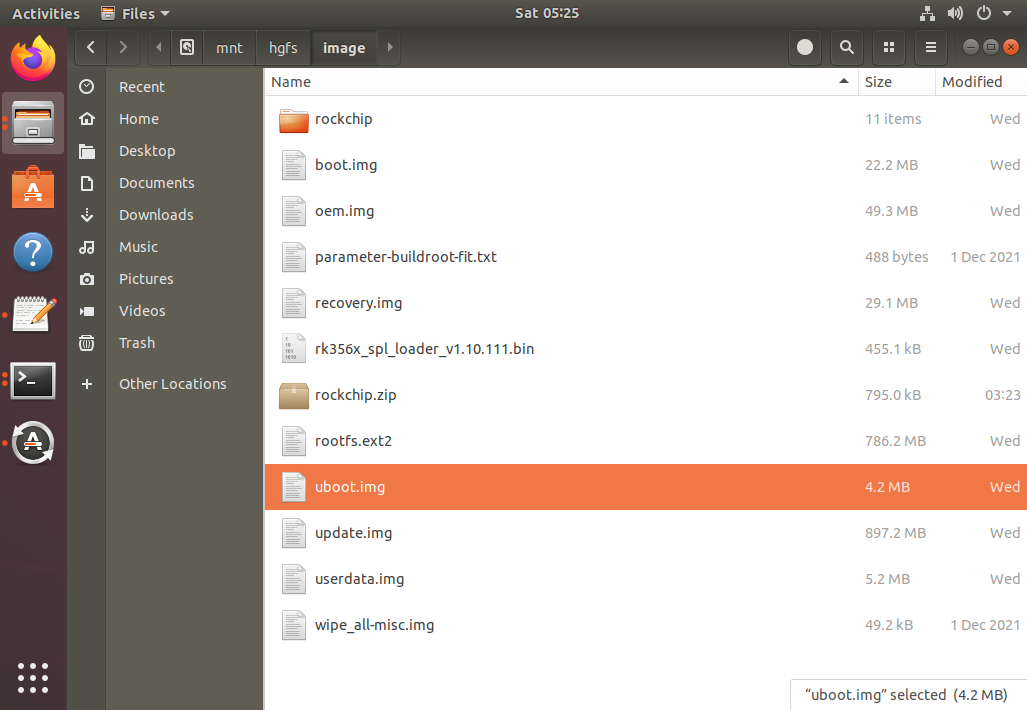This screenshot has height=710, width=1027.
Task: Expand the system power menu arrow
Action: 1007,13
